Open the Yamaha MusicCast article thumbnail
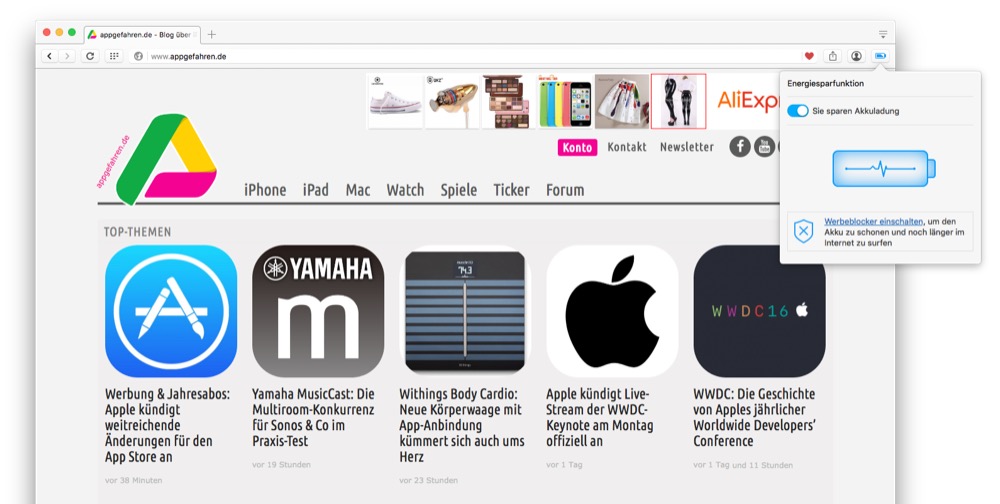 [x=318, y=311]
